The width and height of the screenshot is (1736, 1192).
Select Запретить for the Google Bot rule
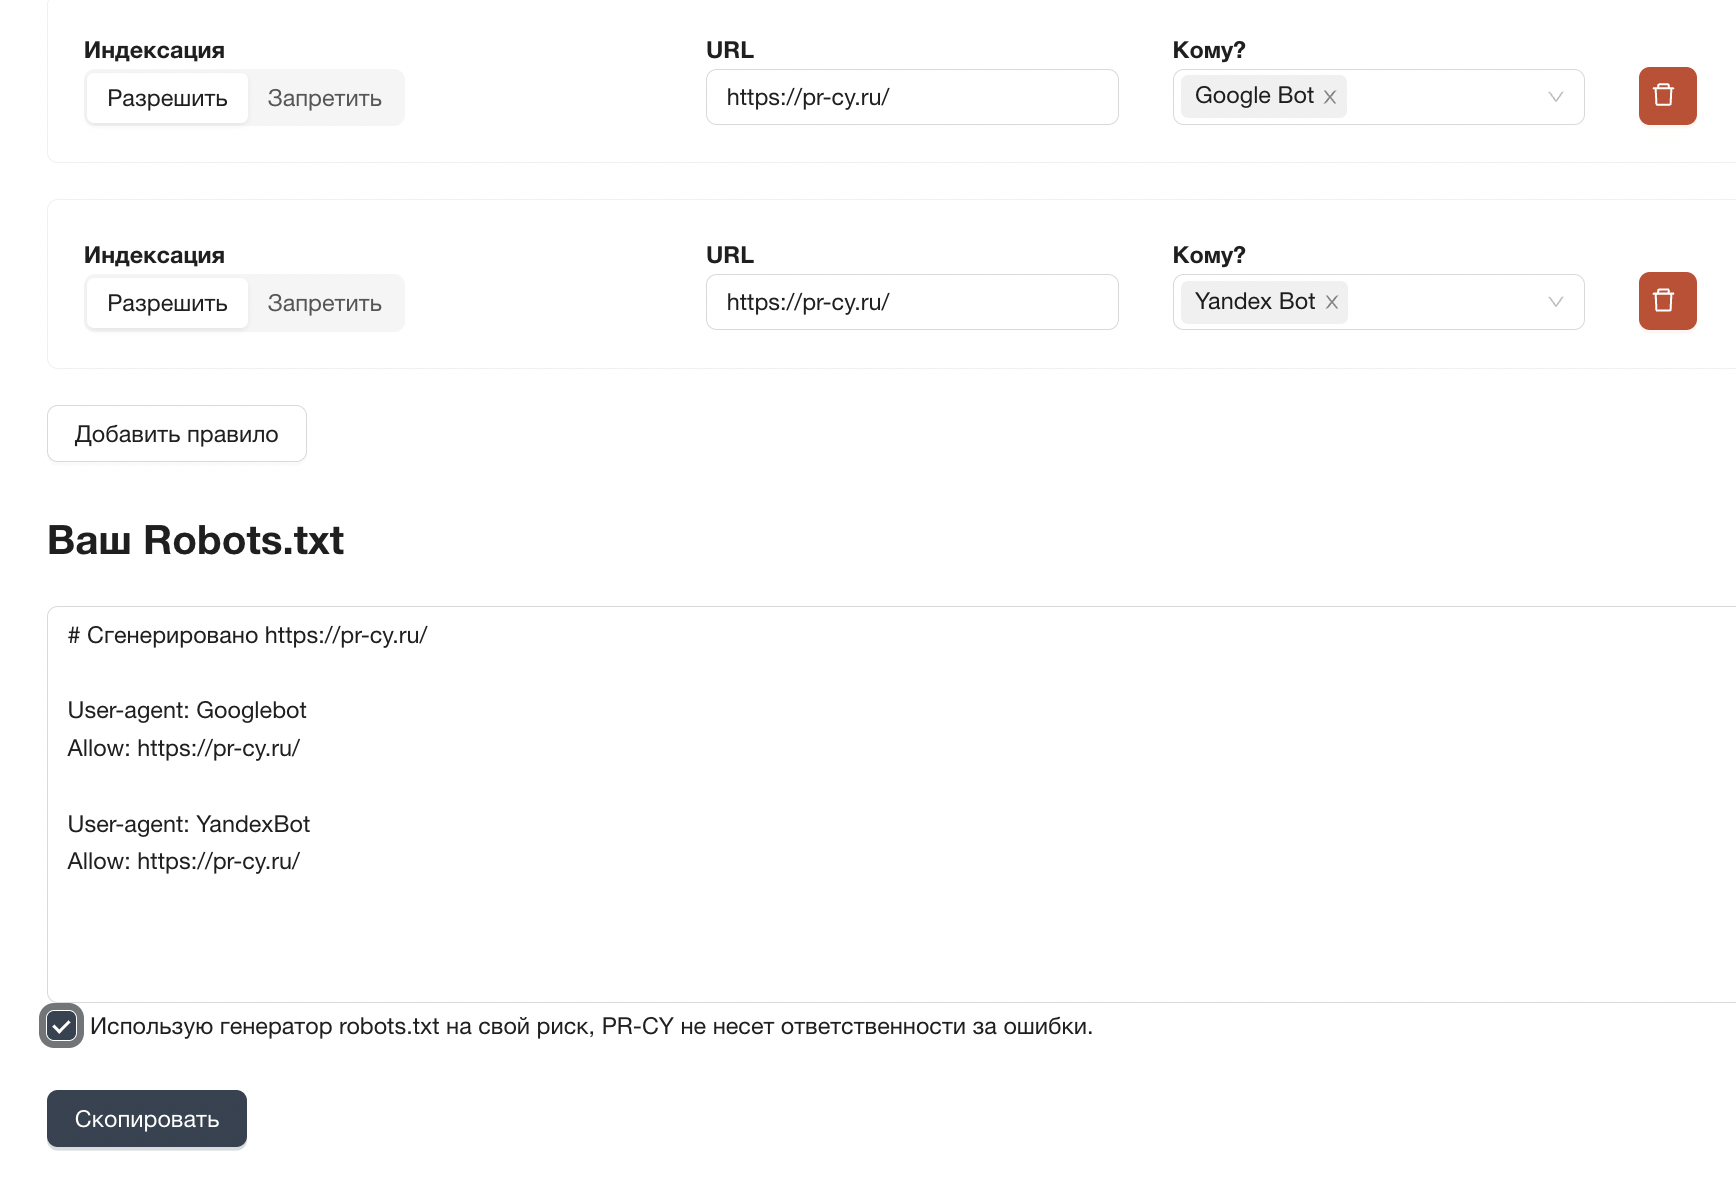(325, 98)
